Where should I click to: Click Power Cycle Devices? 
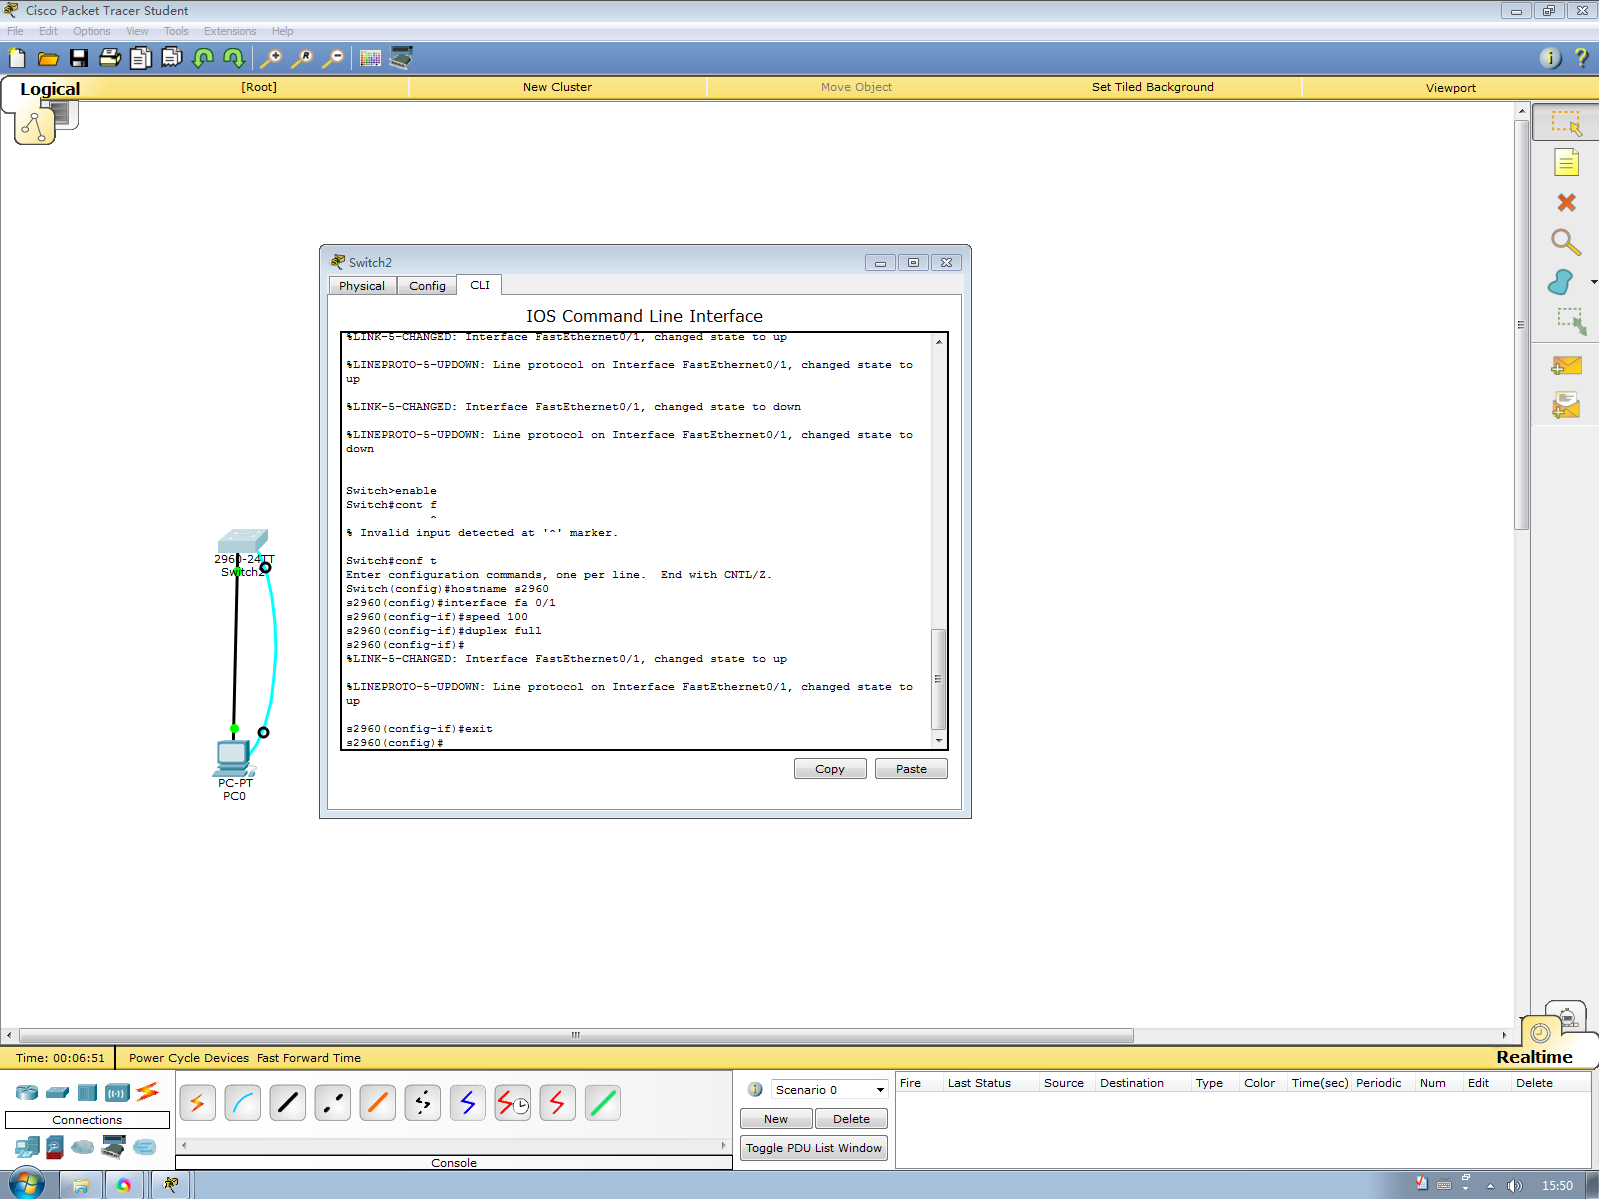click(189, 1058)
